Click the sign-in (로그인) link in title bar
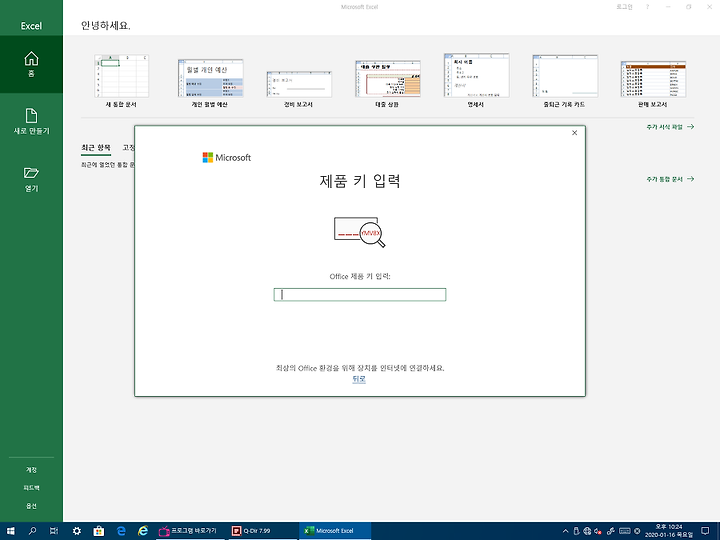Viewport: 720px width, 540px height. point(624,7)
